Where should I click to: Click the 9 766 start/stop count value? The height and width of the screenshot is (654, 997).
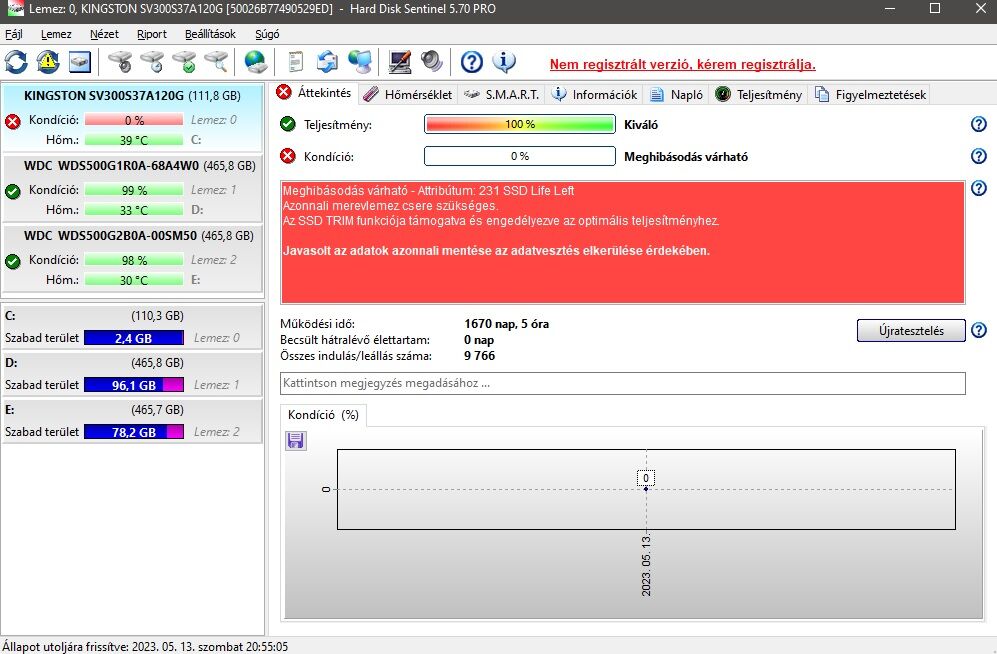coord(479,356)
